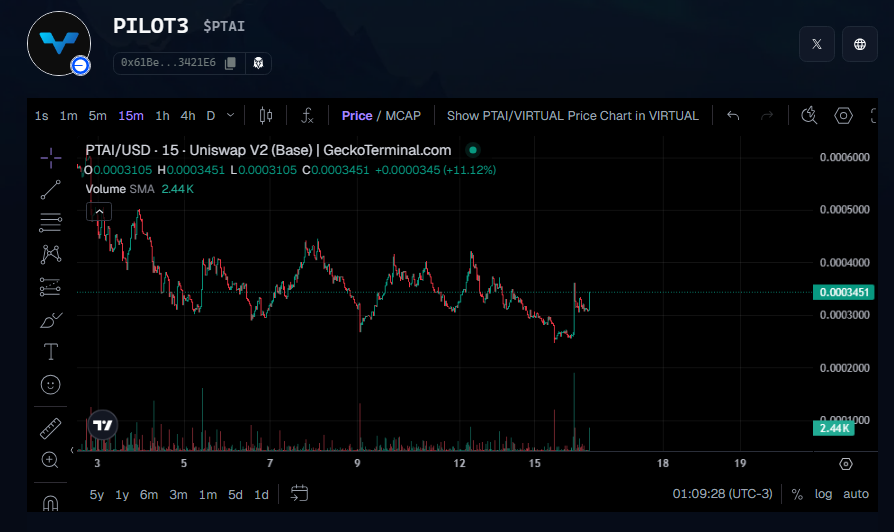Open the quick search icon
The height and width of the screenshot is (532, 894).
(x=809, y=116)
